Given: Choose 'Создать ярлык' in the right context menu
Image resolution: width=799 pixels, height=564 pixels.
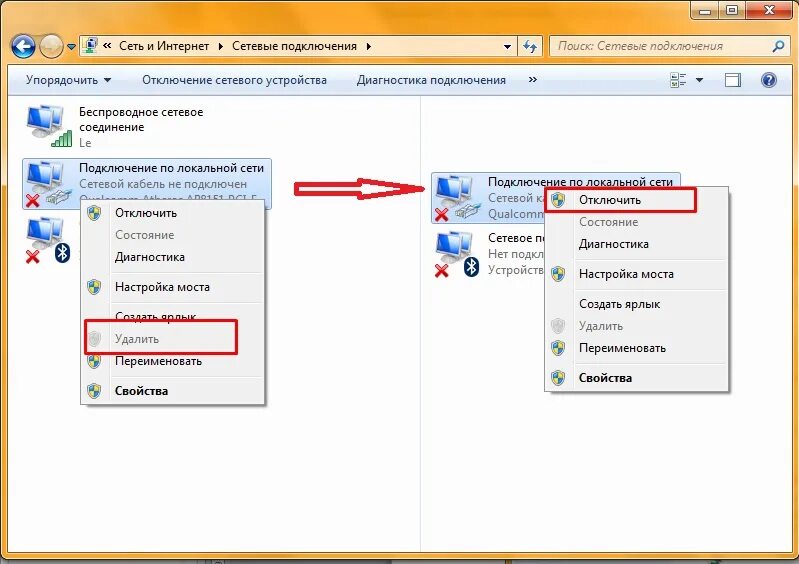Looking at the screenshot, I should (x=636, y=304).
